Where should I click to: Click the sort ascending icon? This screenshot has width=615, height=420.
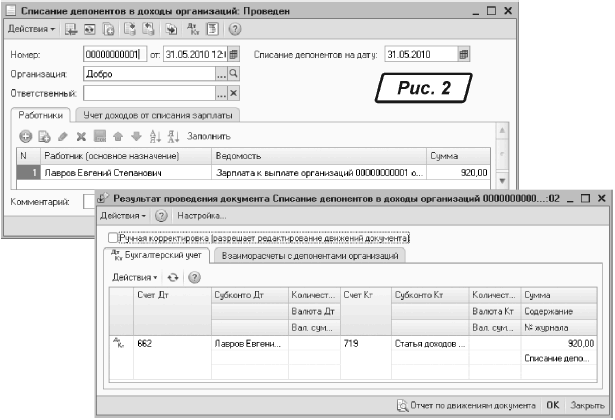[x=153, y=135]
